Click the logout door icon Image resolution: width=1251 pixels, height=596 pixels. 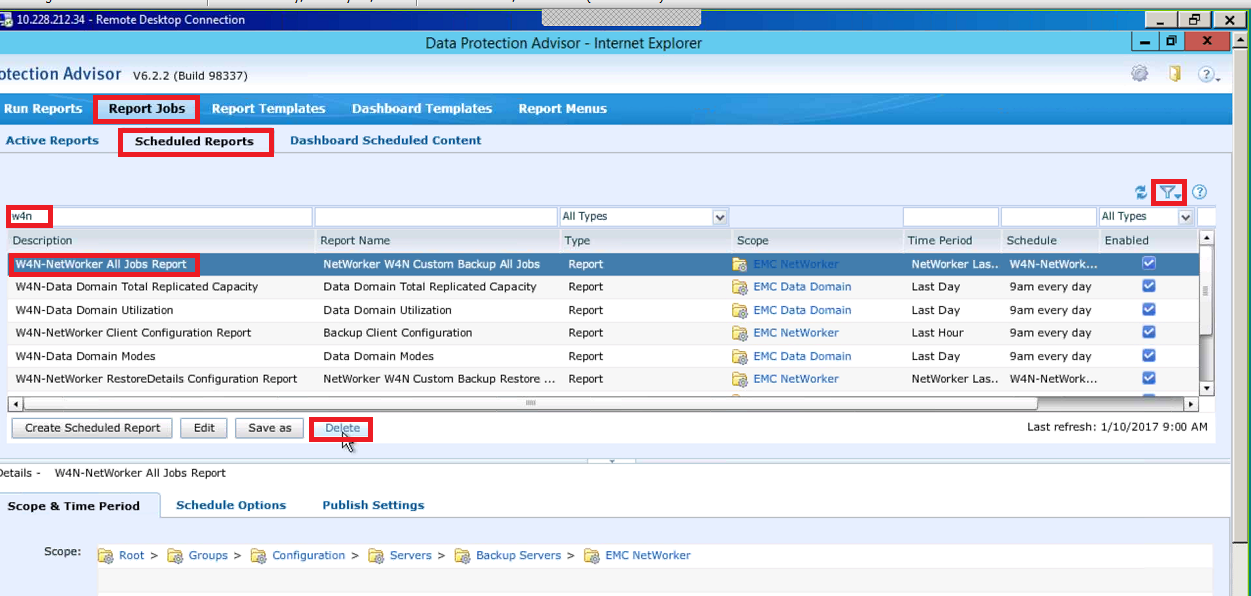coord(1175,74)
